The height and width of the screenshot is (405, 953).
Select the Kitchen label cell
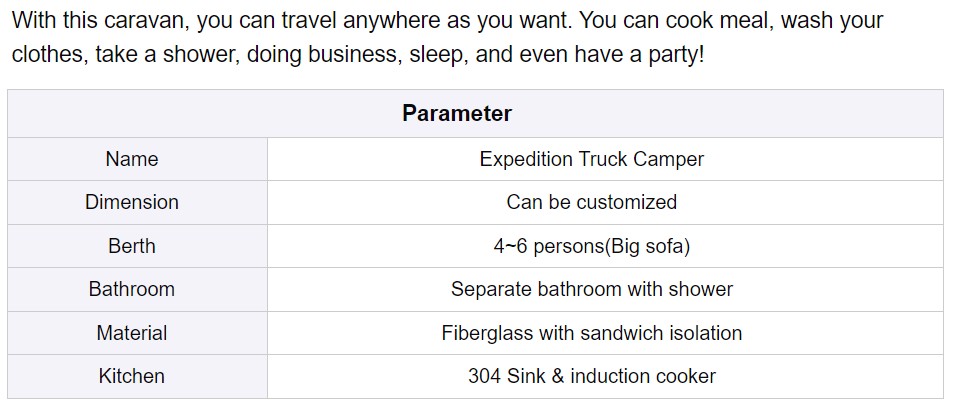[x=132, y=376]
